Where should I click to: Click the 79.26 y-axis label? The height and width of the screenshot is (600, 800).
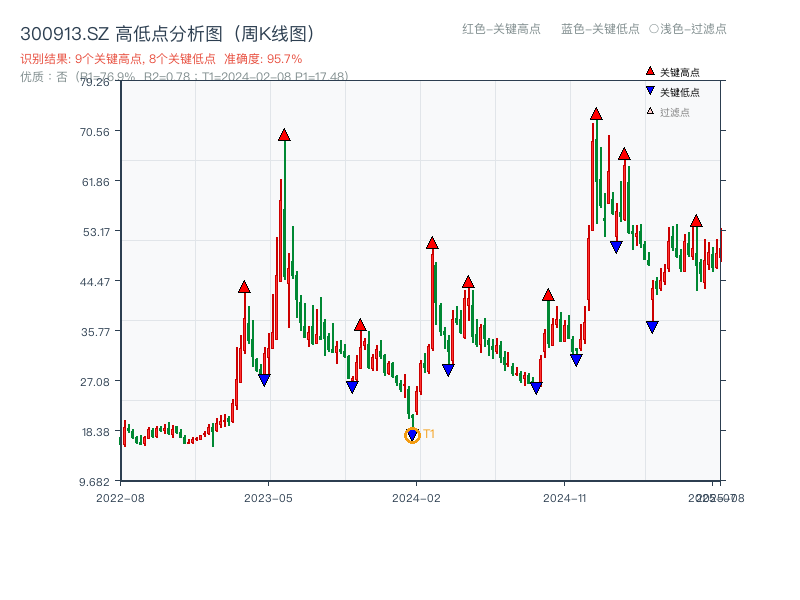point(95,84)
